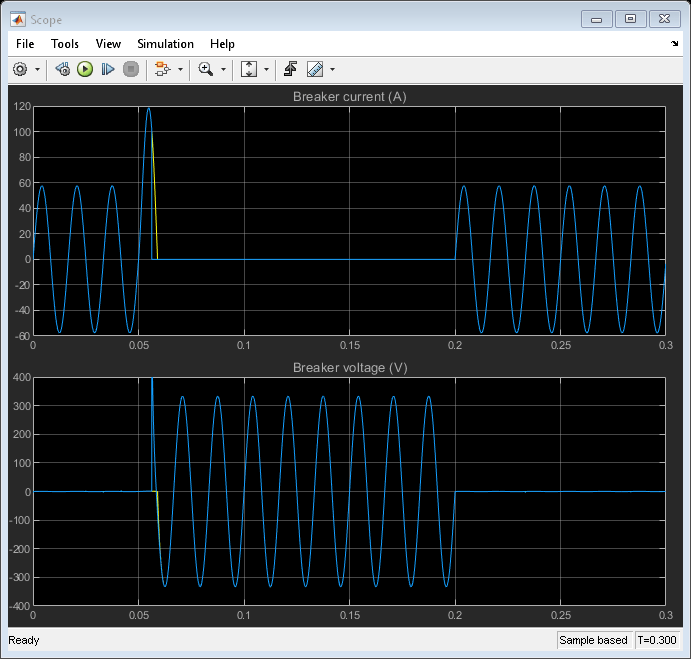
Task: Expand the Highlight Simulink block dropdown arrow
Action: [180, 70]
